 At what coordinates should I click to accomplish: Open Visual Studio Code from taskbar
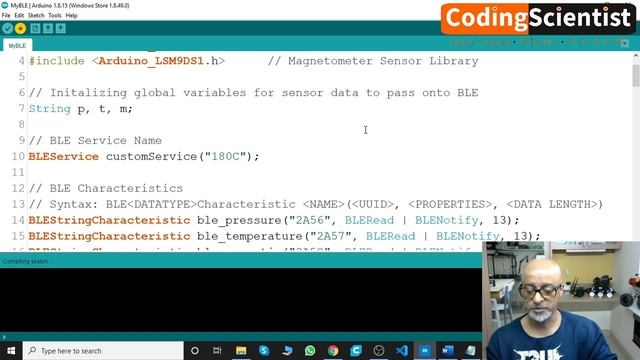tap(402, 351)
